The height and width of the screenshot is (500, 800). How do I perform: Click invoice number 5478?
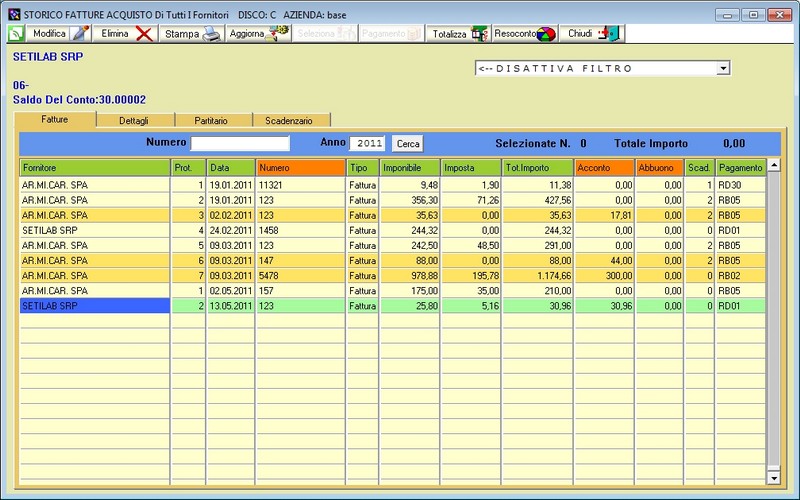tap(301, 276)
